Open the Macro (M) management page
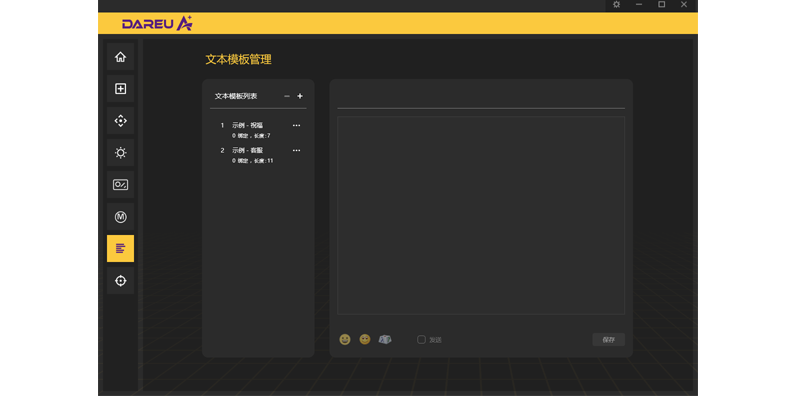The image size is (792, 396). [x=120, y=217]
